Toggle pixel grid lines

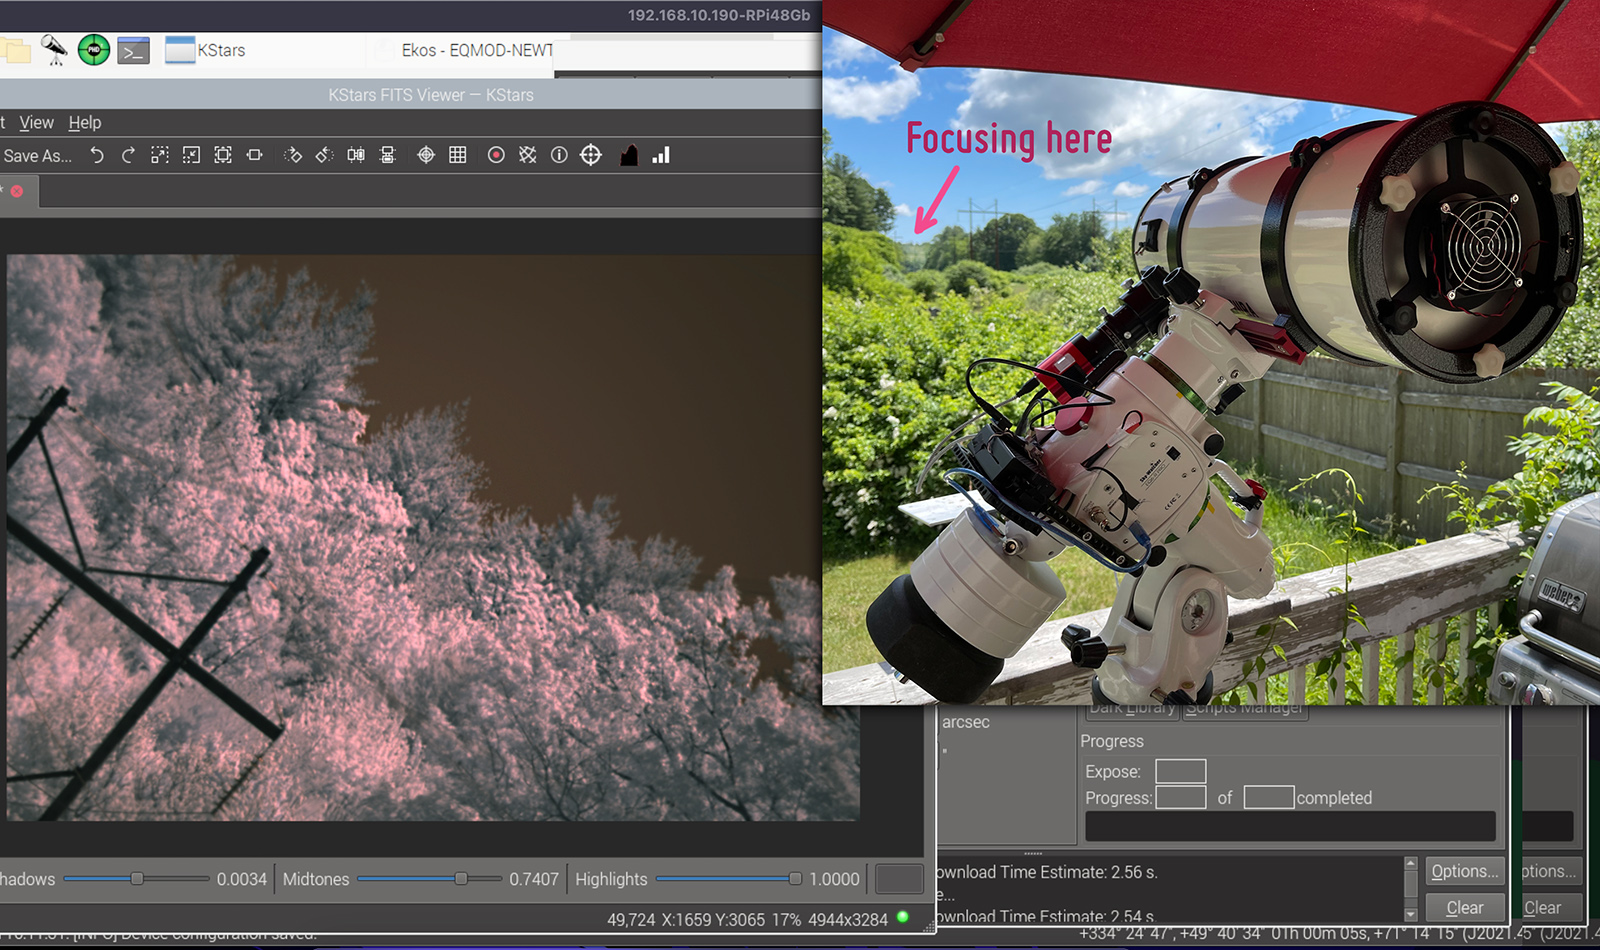458,155
